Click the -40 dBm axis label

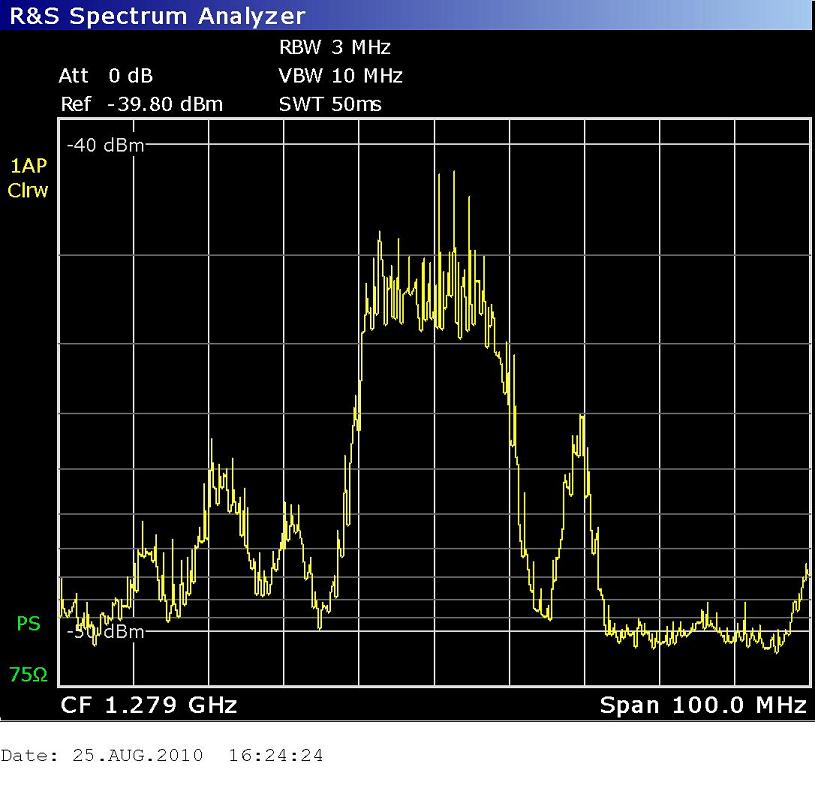(x=105, y=146)
